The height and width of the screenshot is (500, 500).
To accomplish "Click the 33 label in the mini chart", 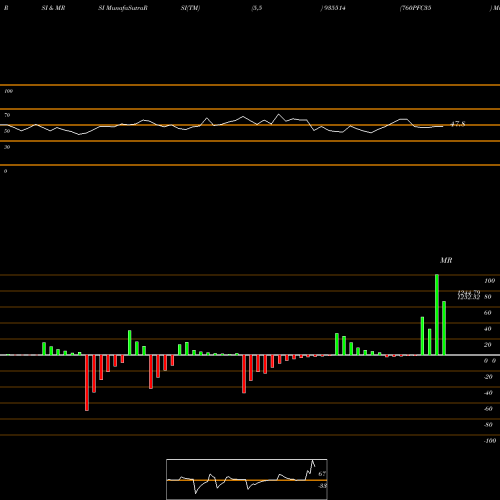I will pos(322,486).
